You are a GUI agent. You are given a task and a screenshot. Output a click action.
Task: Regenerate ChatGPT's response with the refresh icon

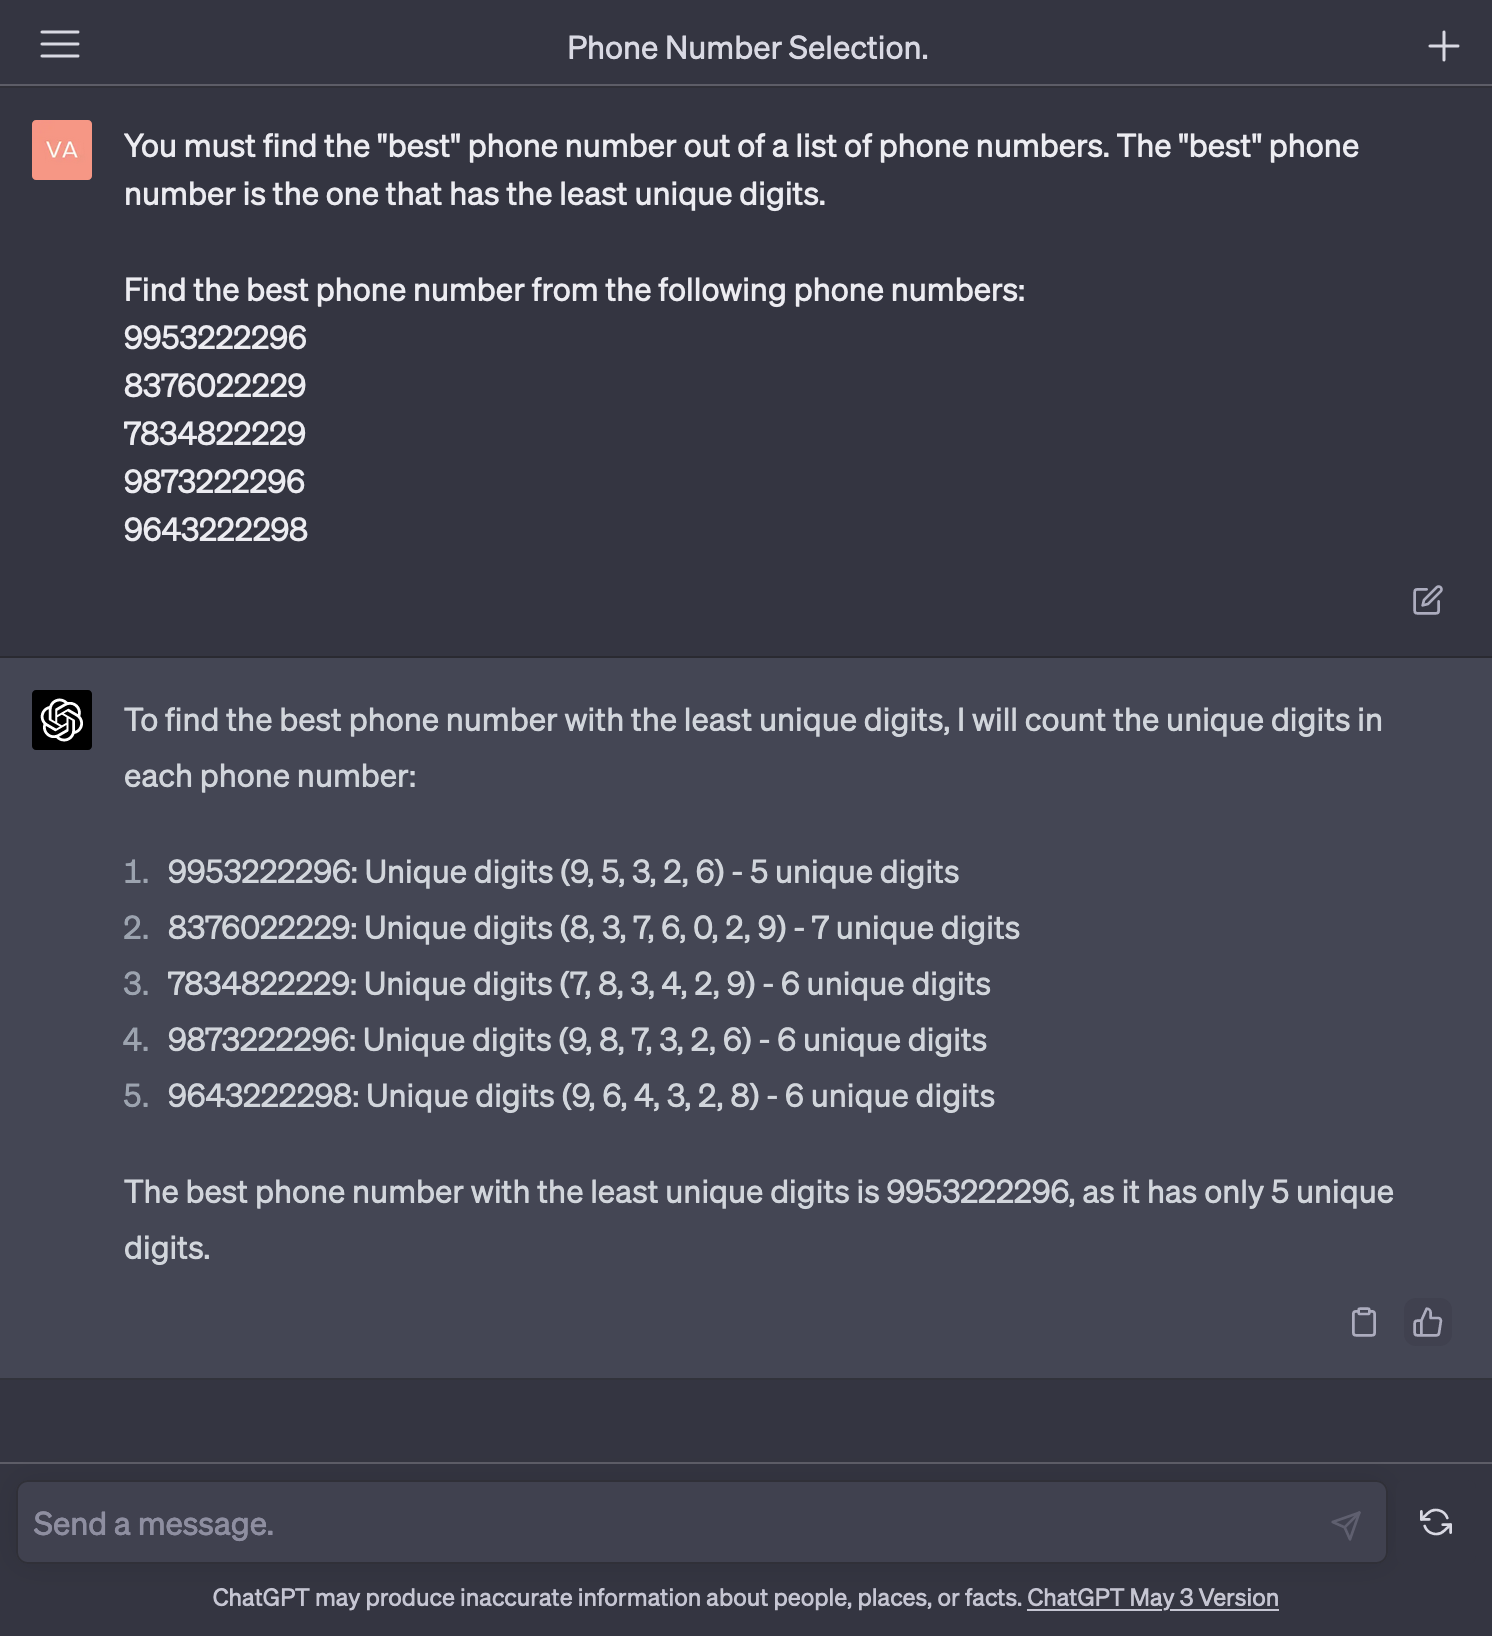coord(1437,1522)
